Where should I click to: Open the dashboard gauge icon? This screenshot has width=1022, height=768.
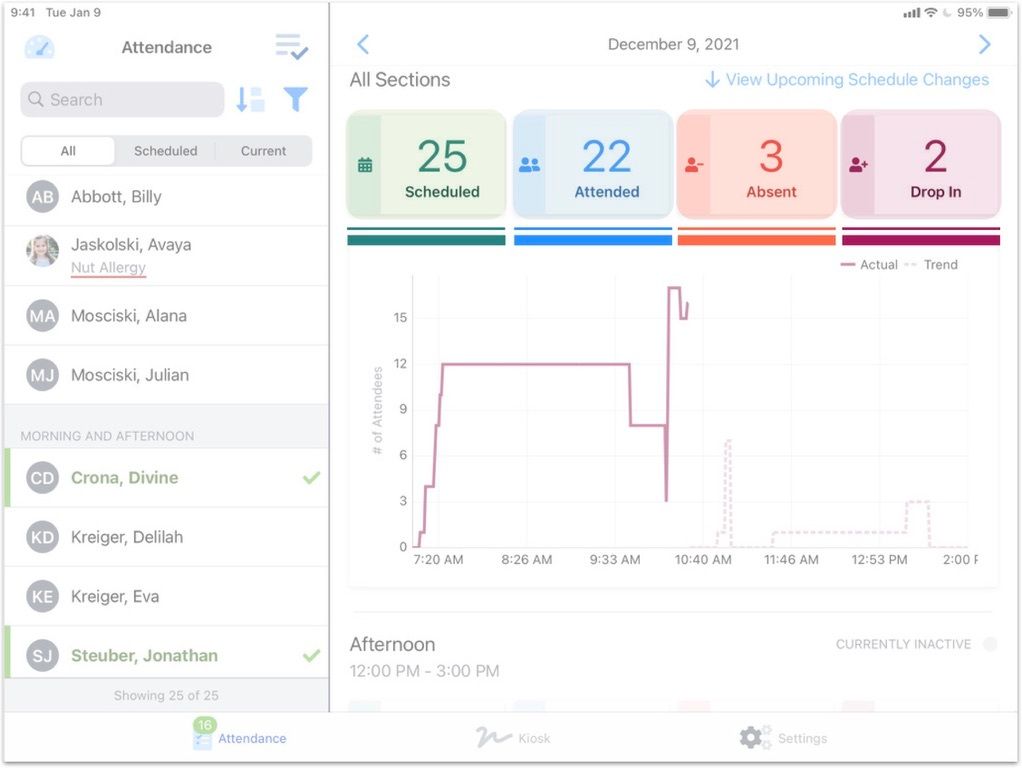39,47
